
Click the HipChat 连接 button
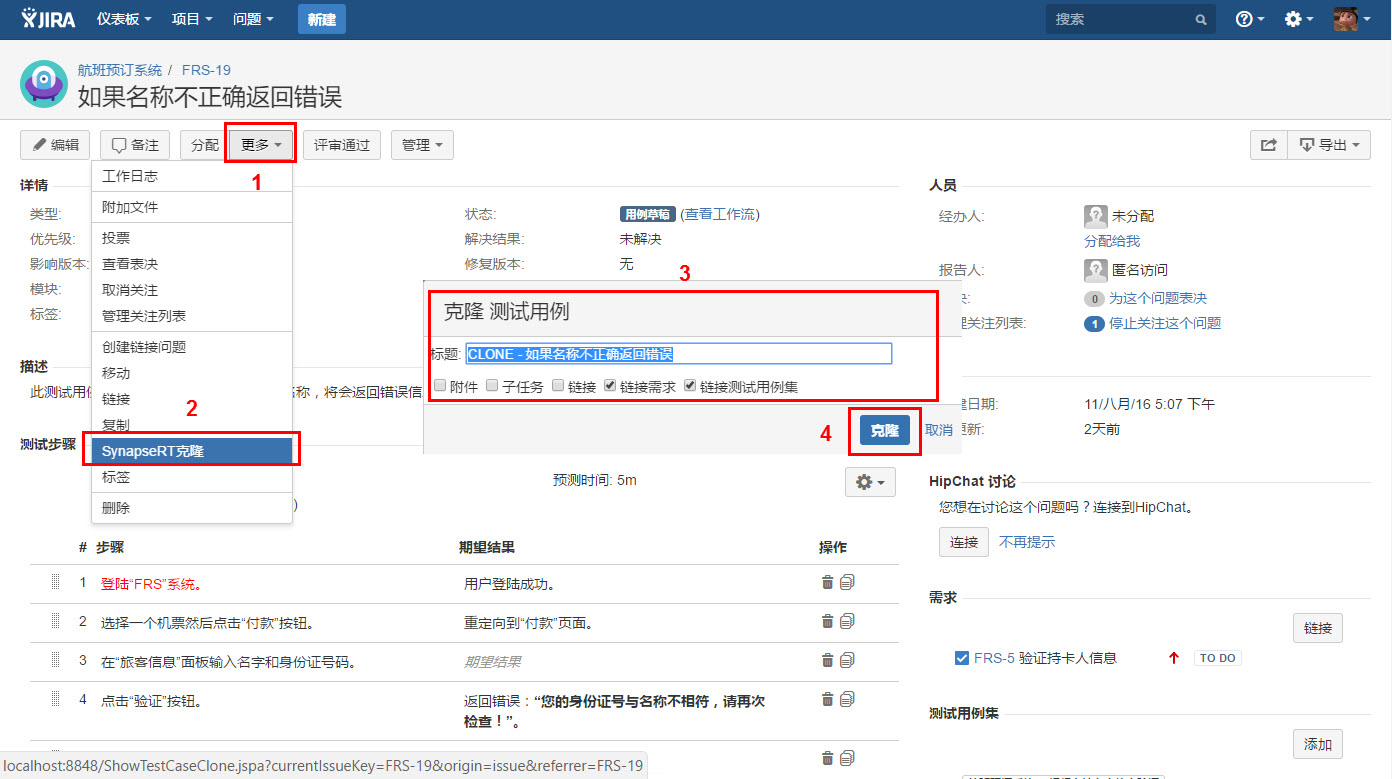[964, 542]
